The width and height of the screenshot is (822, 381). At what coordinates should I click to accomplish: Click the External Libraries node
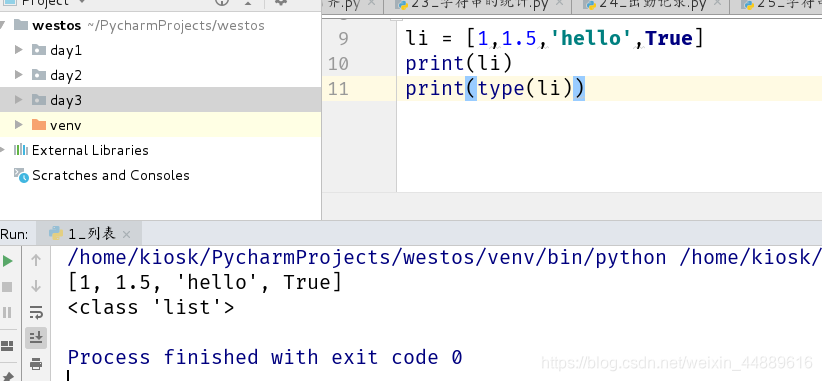click(x=90, y=150)
